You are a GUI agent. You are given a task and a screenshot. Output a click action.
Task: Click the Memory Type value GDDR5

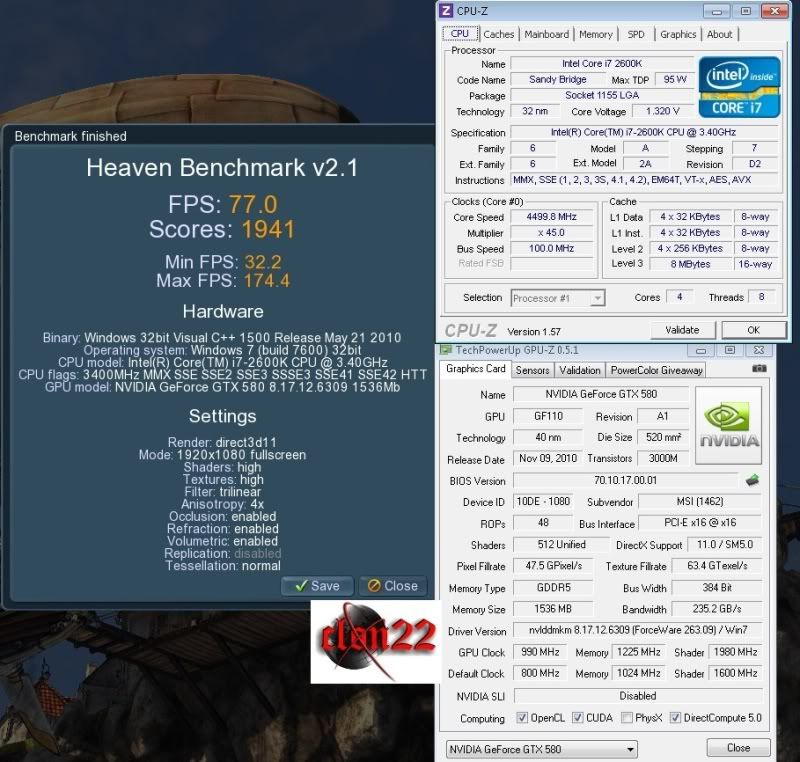[x=554, y=588]
